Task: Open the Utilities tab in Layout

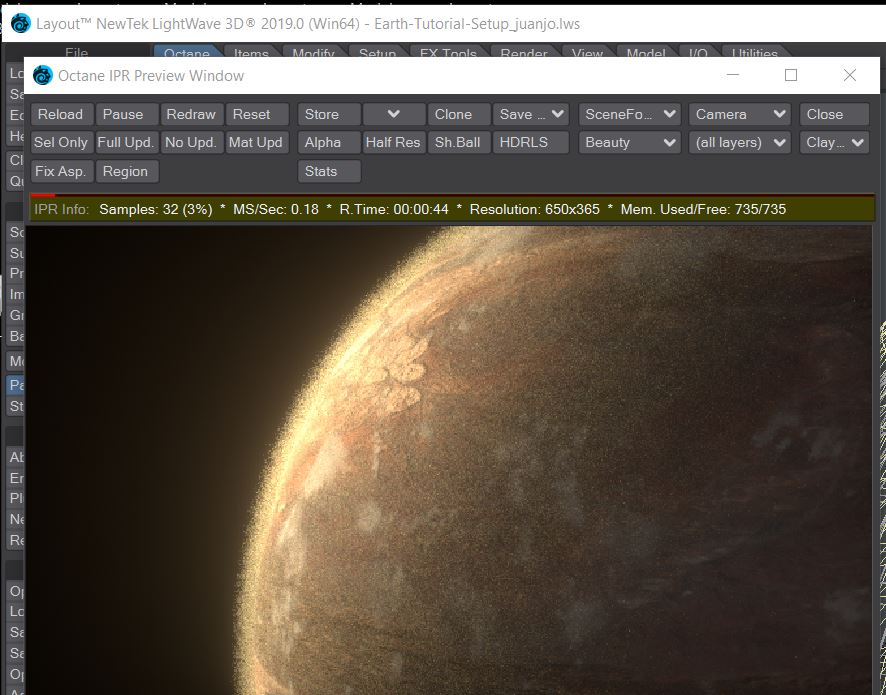Action: coord(754,52)
